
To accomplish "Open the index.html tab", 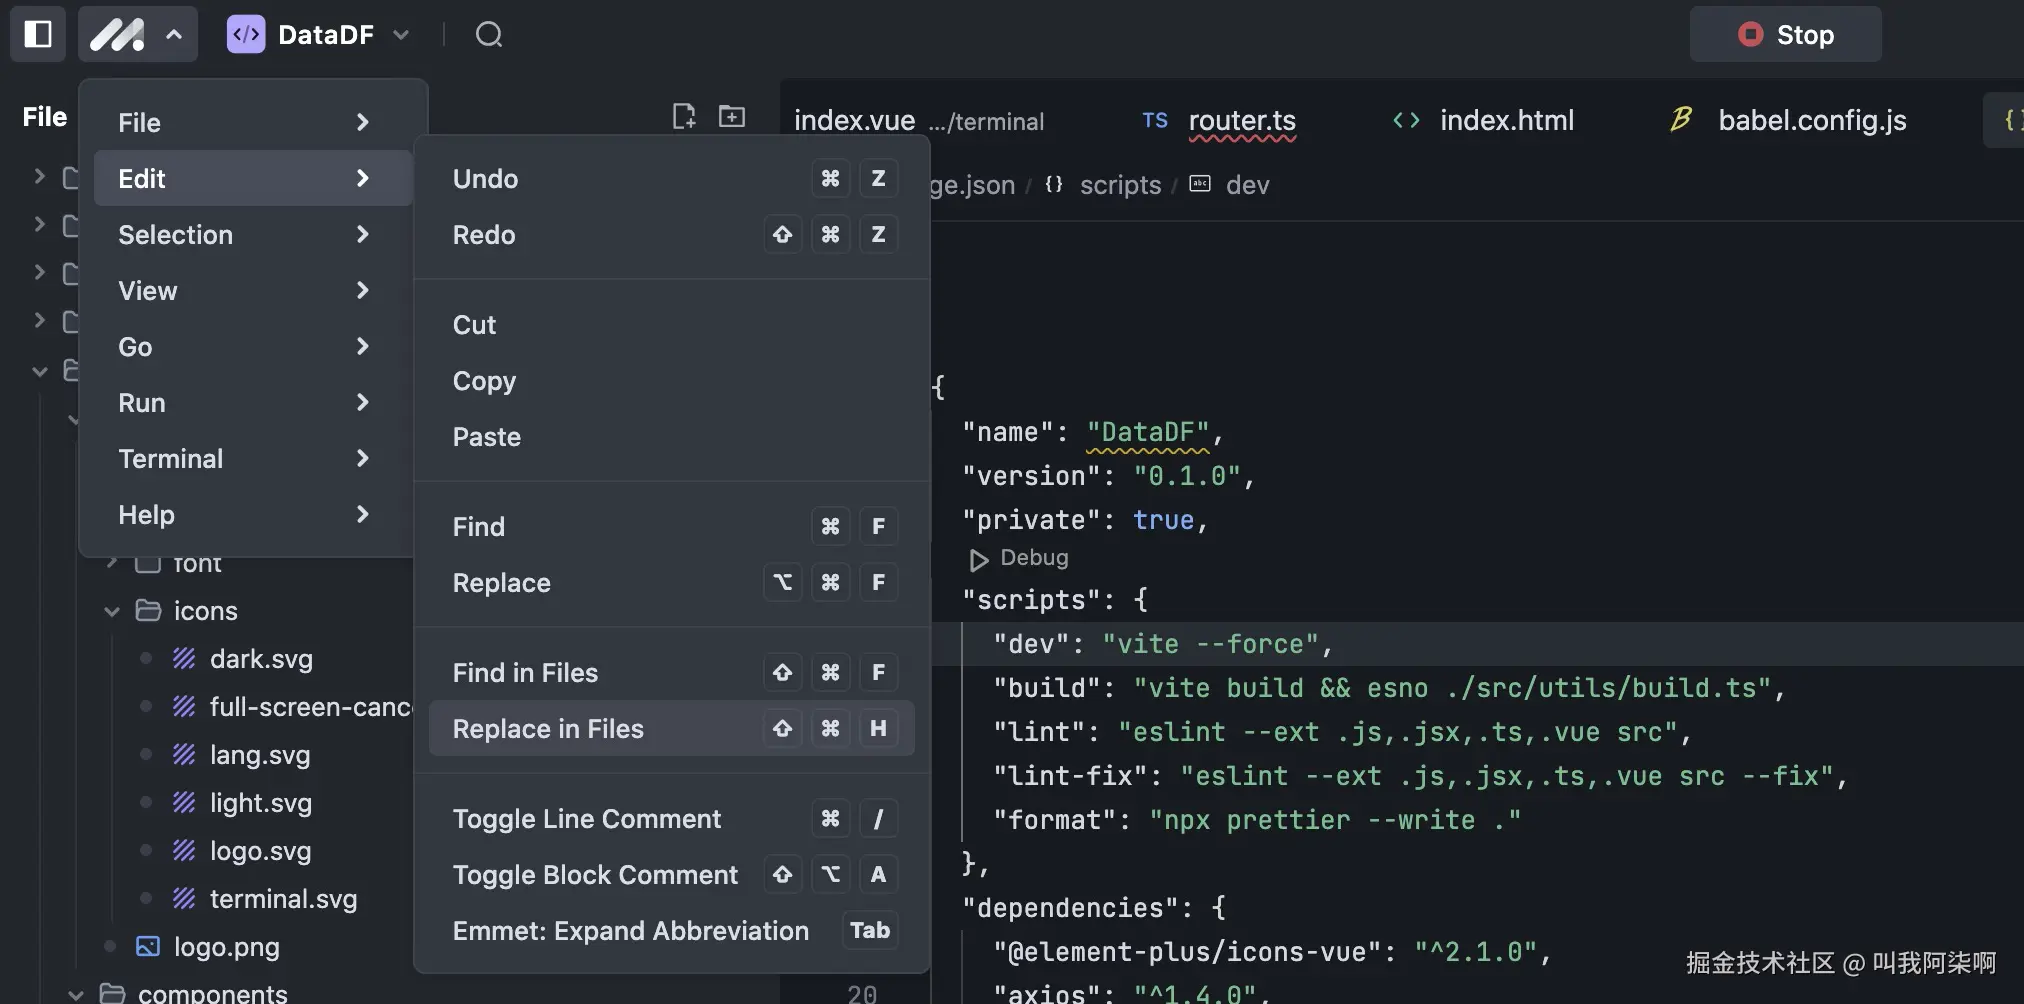I will pos(1506,121).
